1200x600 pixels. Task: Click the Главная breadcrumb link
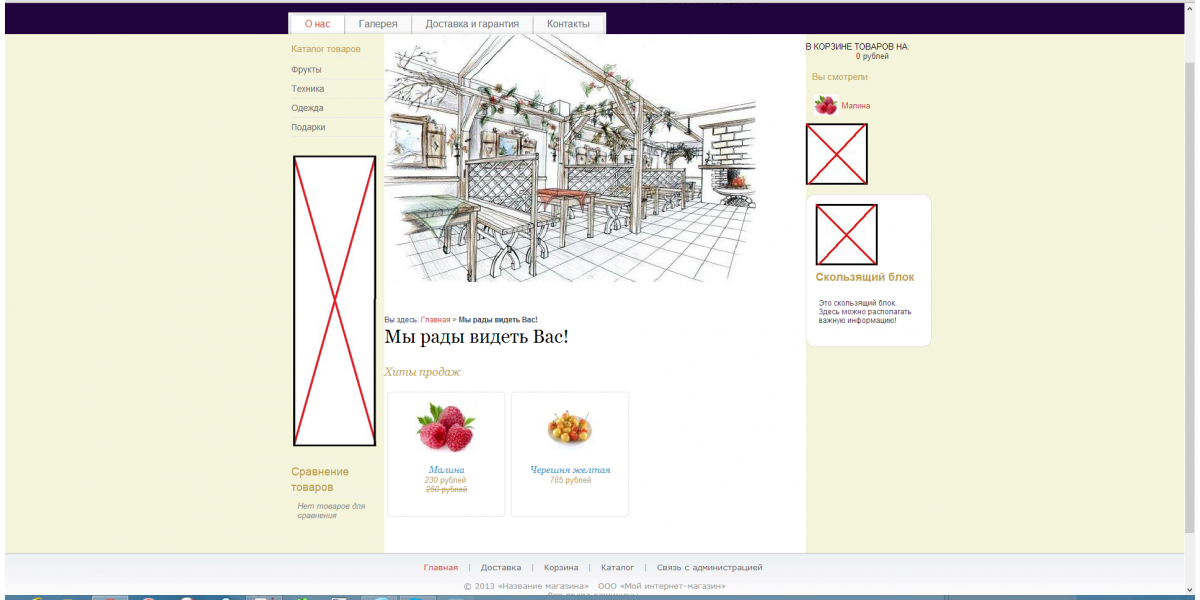click(435, 320)
